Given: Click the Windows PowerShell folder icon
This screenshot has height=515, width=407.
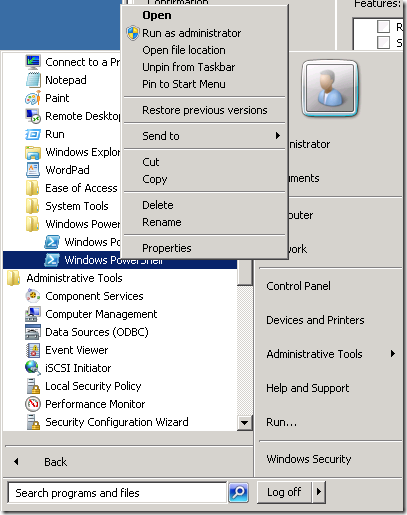Looking at the screenshot, I should [x=33, y=224].
